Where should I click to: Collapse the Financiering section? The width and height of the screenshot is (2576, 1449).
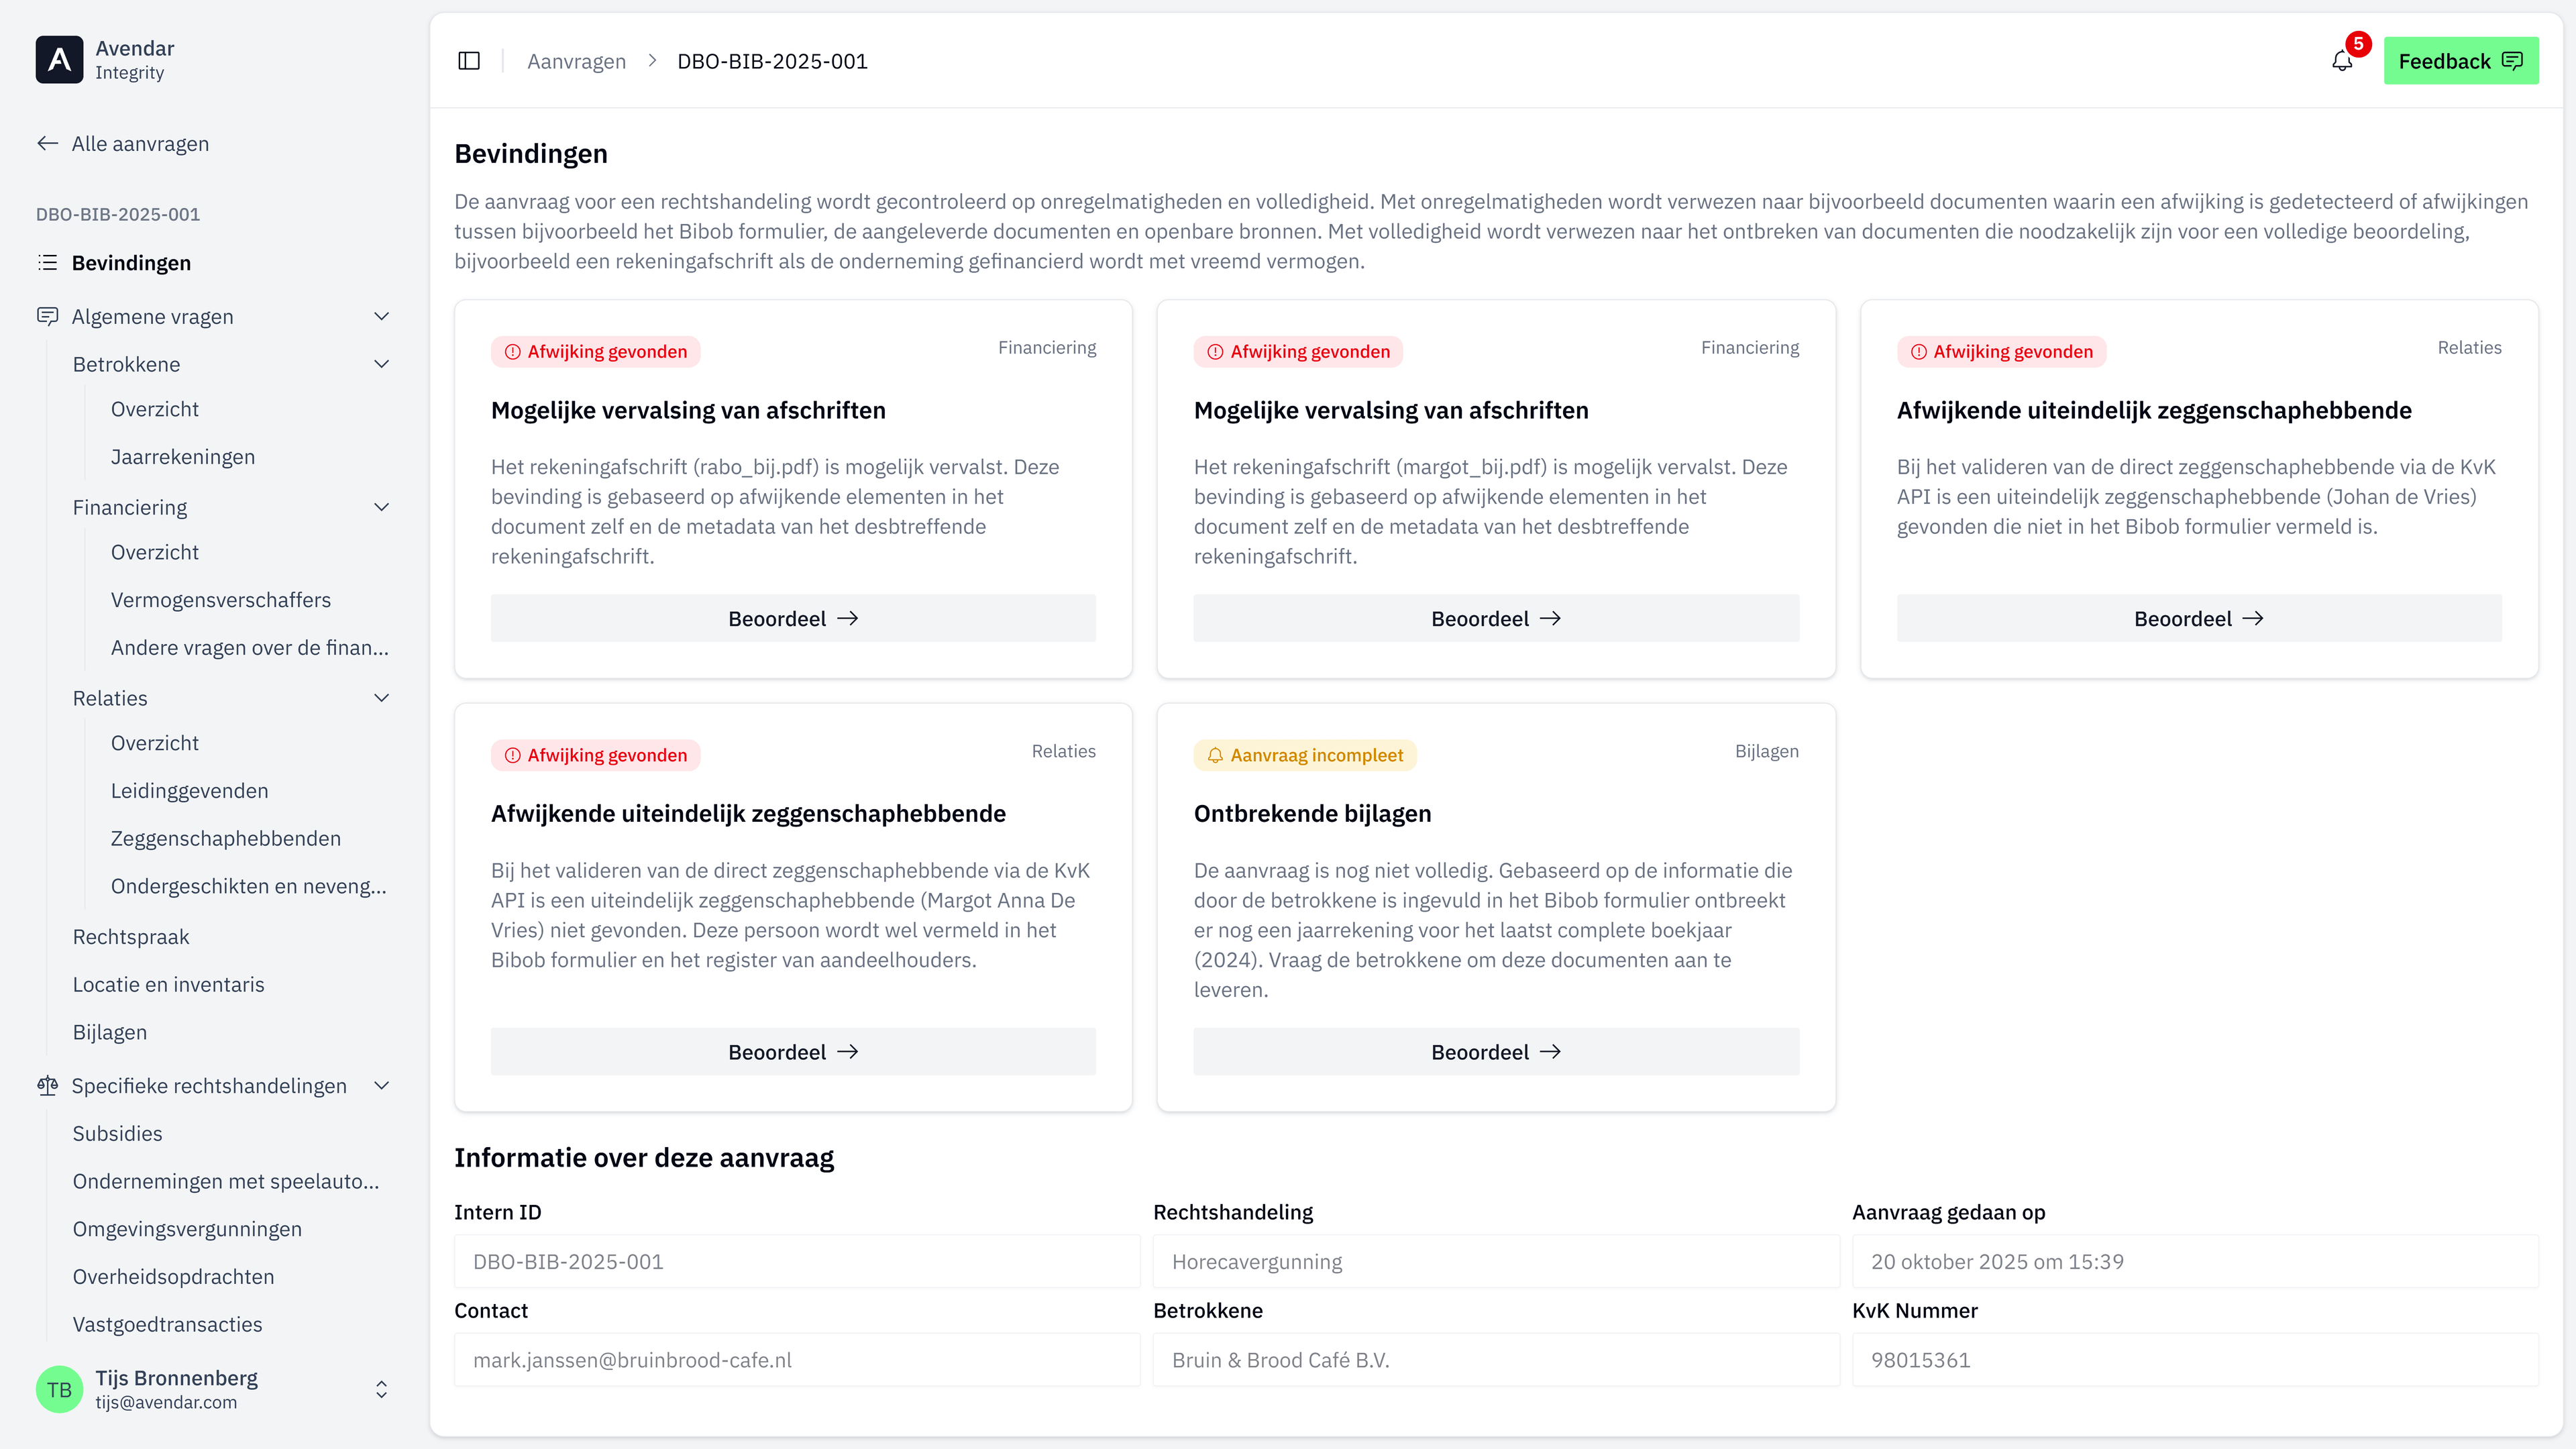381,507
